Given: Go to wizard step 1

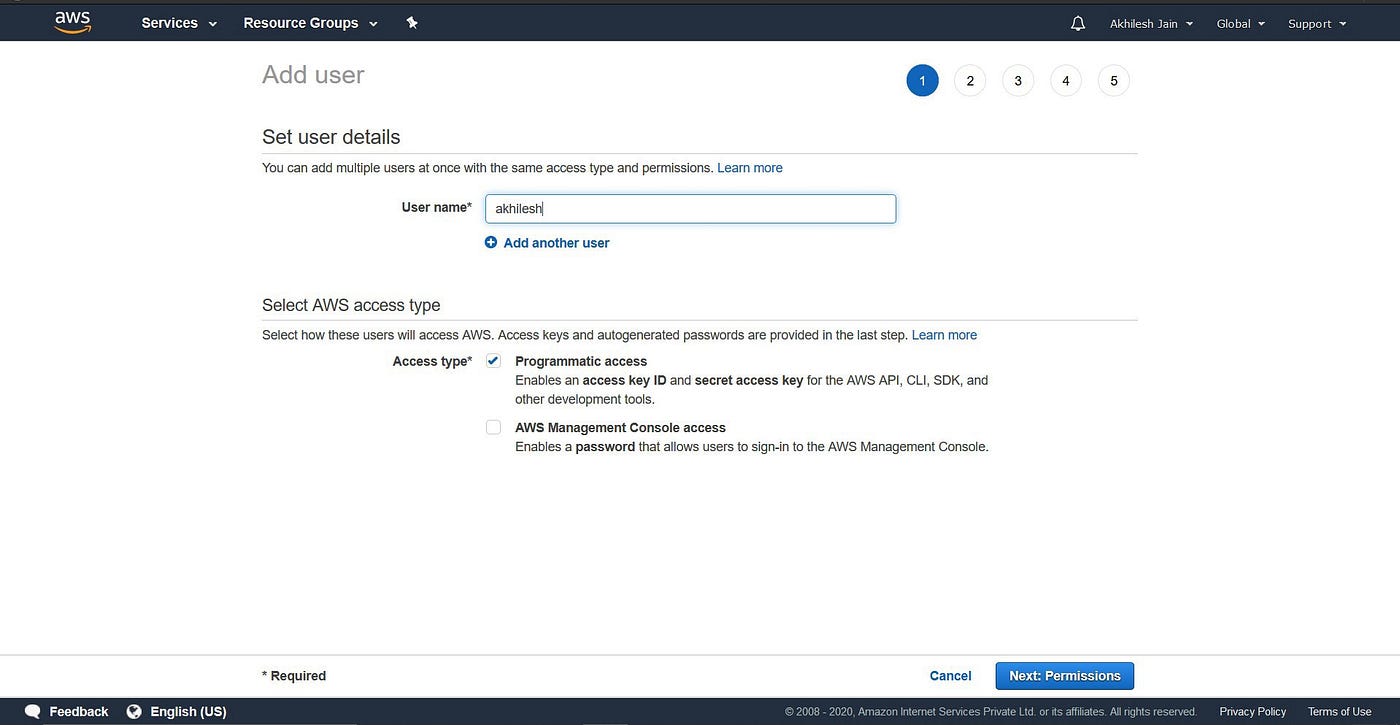Looking at the screenshot, I should [x=922, y=81].
